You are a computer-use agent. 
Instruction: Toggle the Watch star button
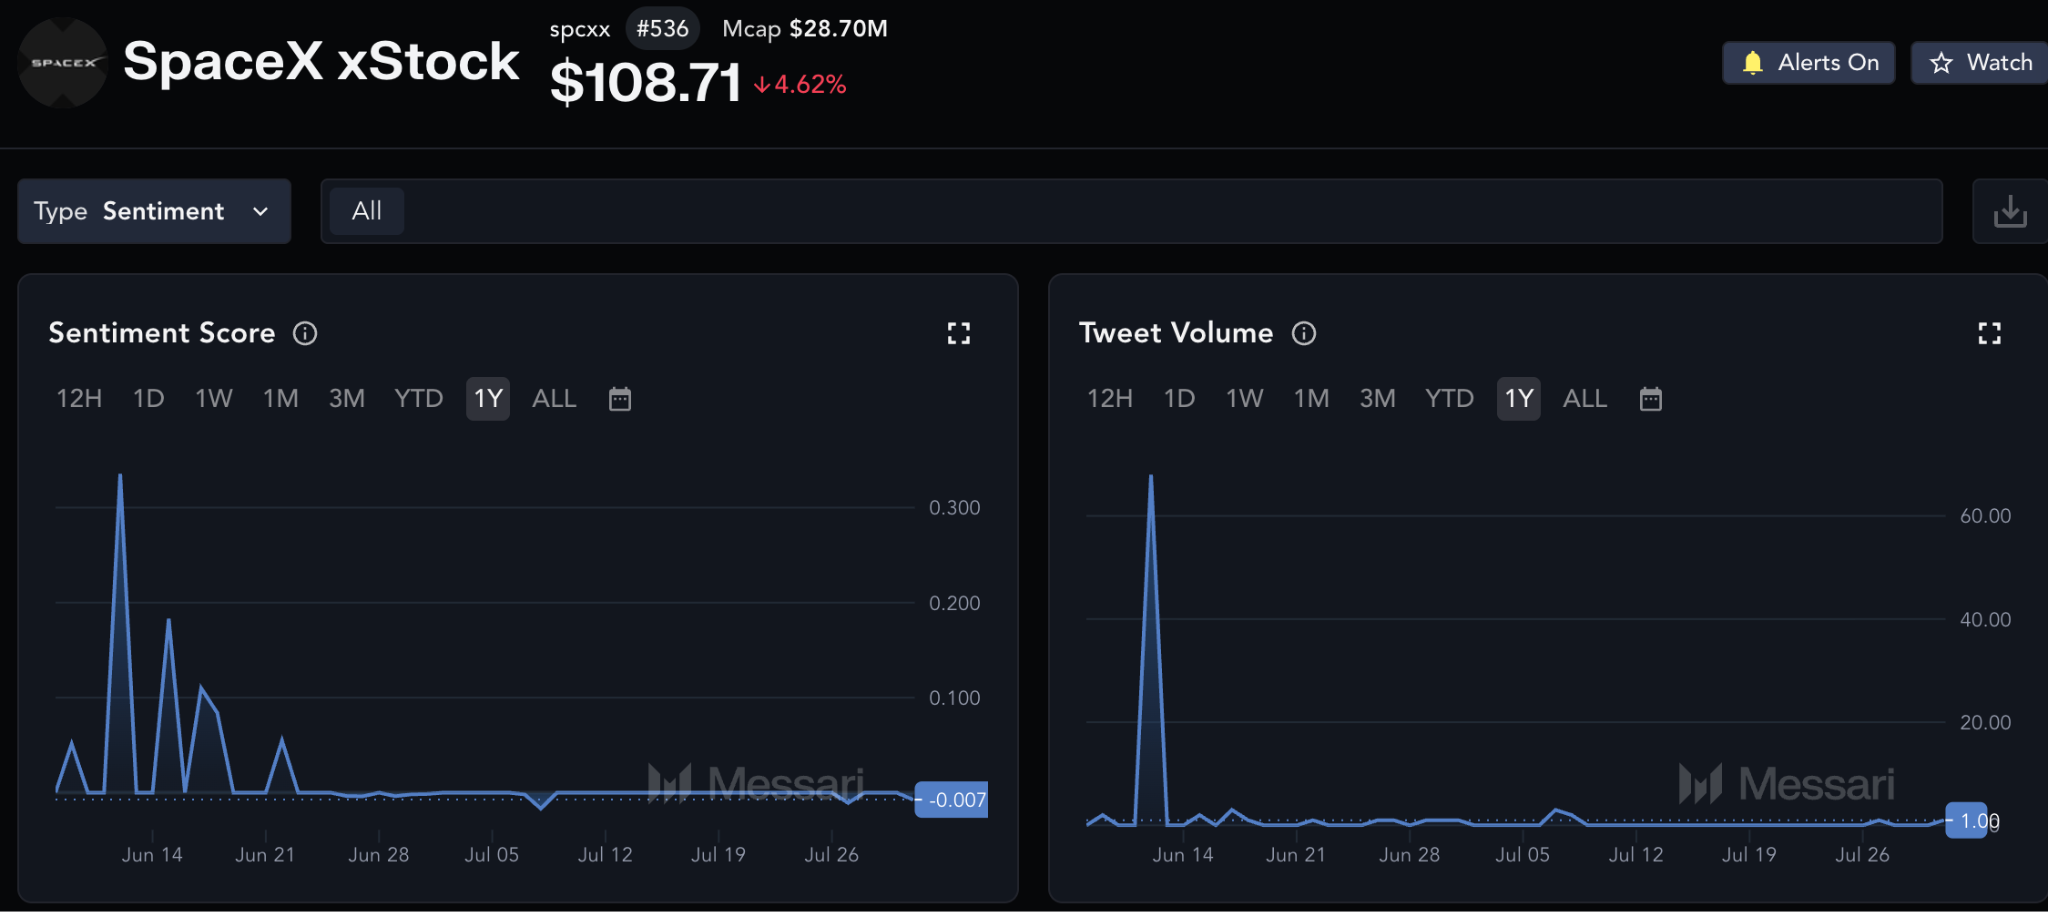point(1981,63)
